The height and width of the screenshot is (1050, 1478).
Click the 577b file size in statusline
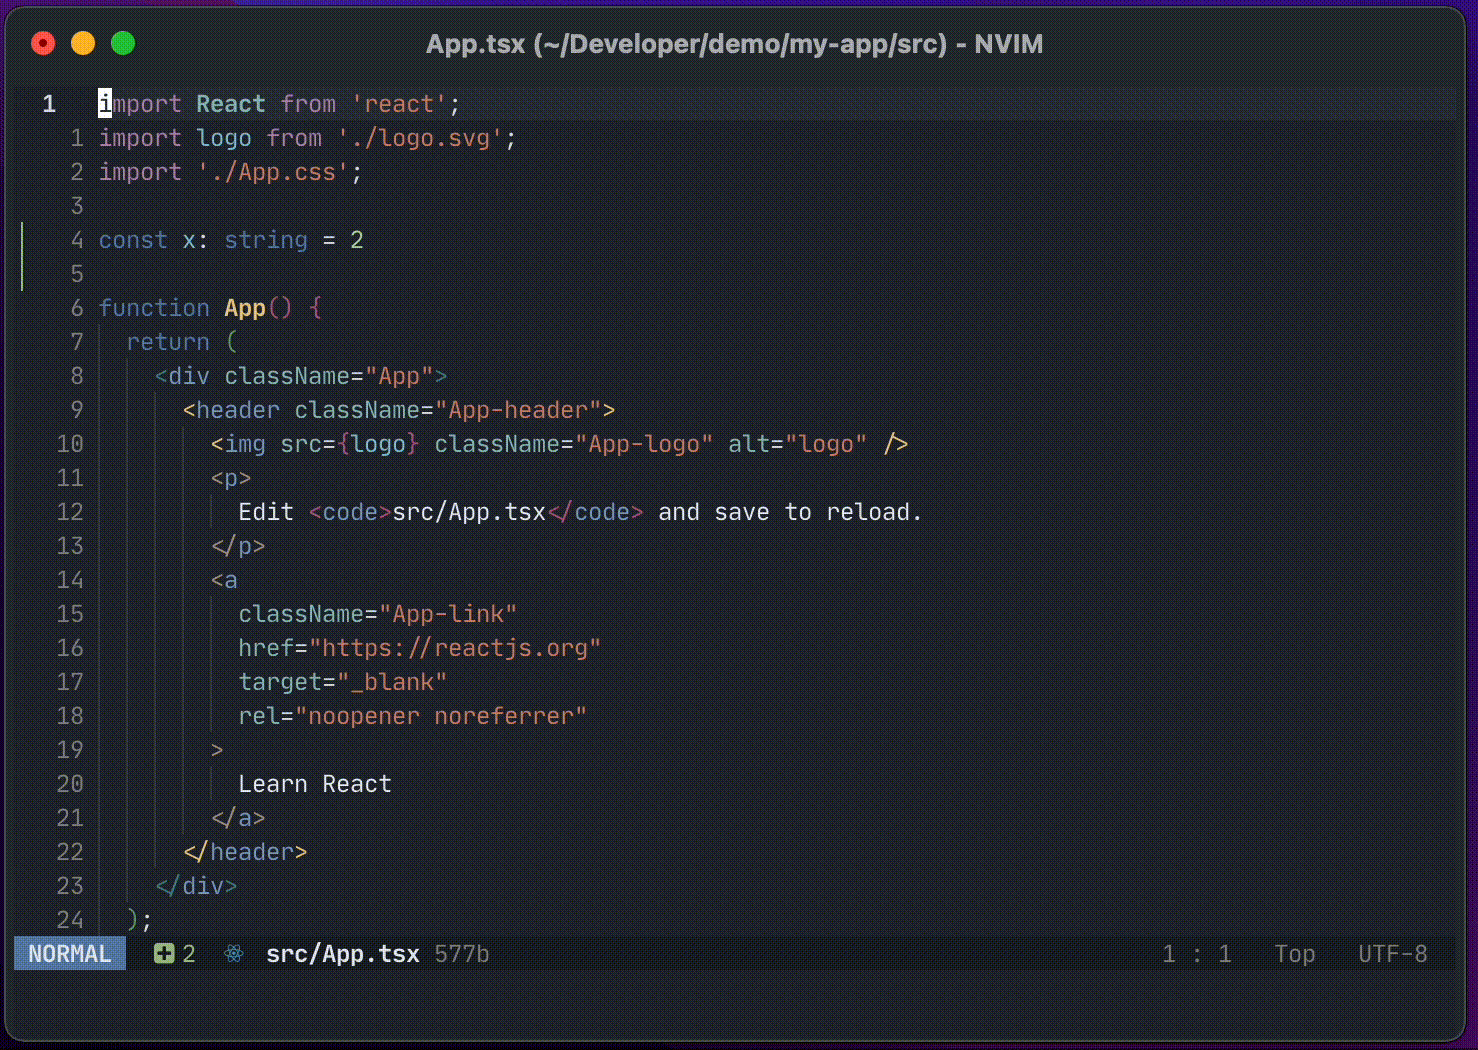[x=462, y=954]
